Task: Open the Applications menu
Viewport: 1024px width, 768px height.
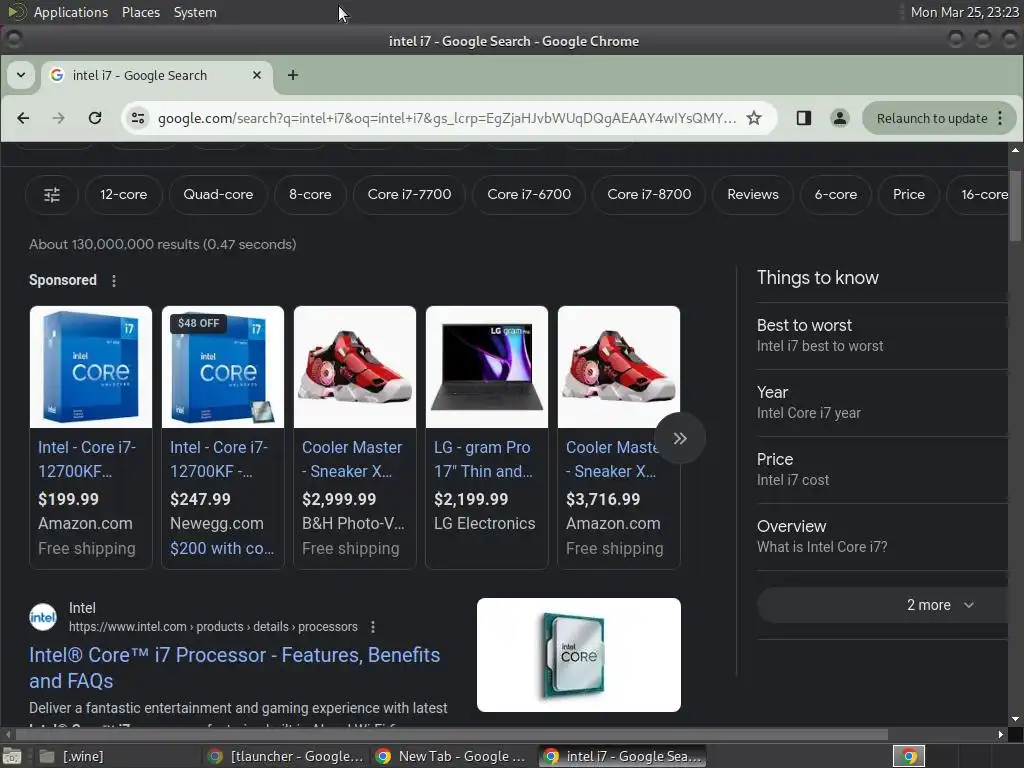Action: click(71, 12)
